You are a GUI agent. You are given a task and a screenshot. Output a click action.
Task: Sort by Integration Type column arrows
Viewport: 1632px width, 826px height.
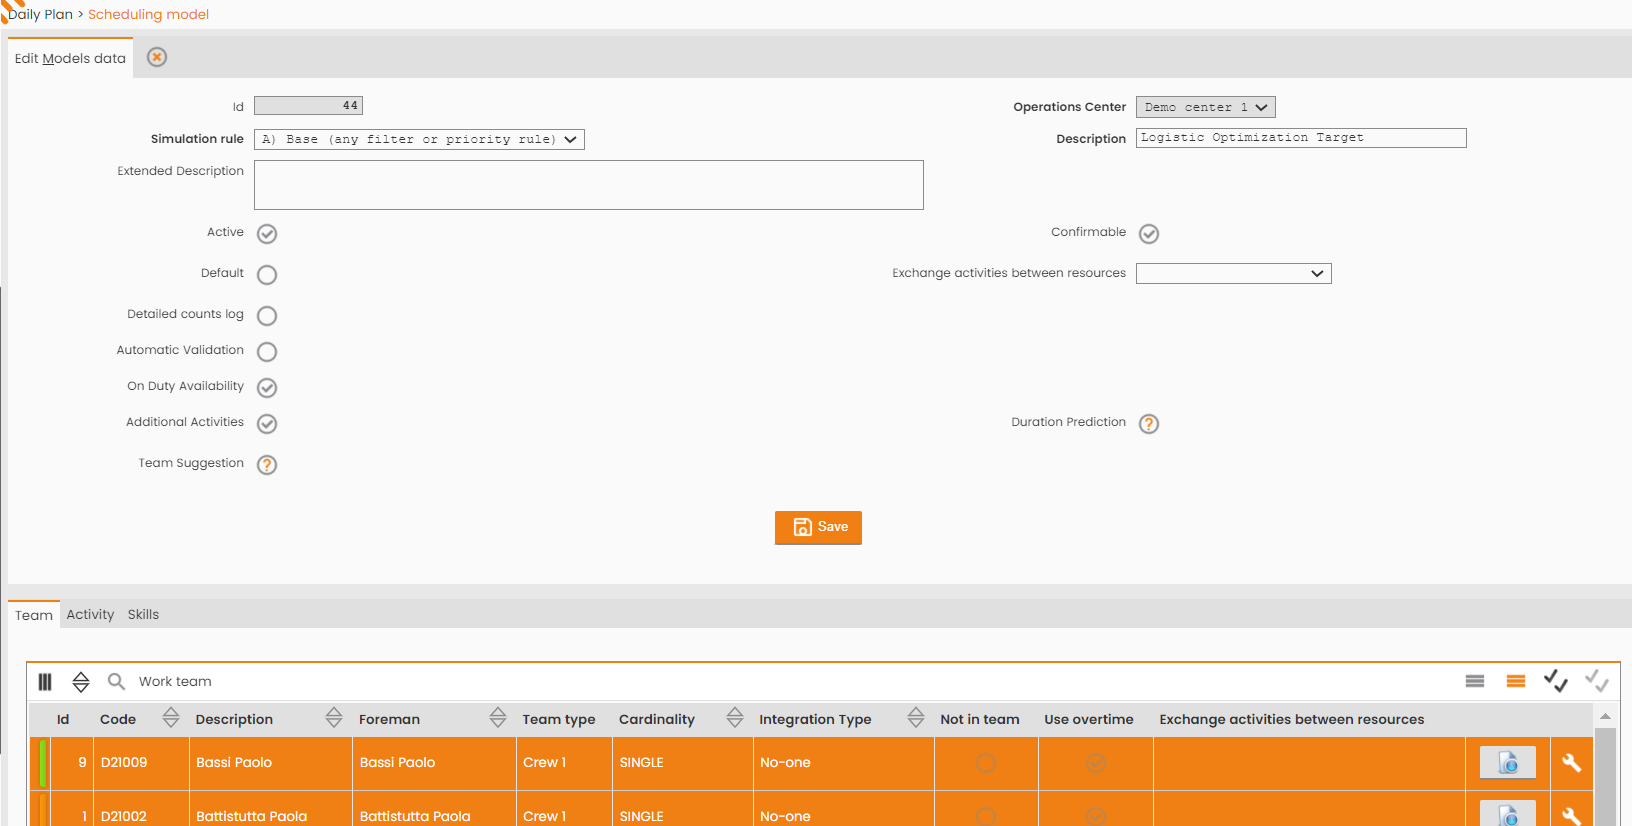point(916,717)
